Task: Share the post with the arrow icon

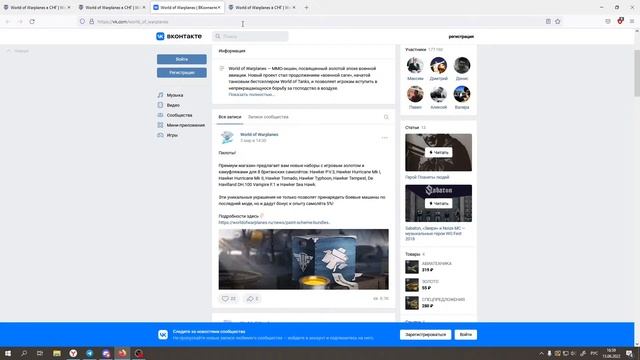Action: [253, 299]
